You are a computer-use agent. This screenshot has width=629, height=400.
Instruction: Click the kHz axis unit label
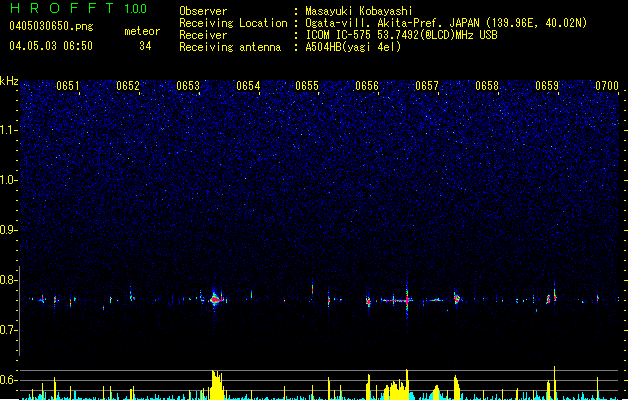(x=9, y=81)
